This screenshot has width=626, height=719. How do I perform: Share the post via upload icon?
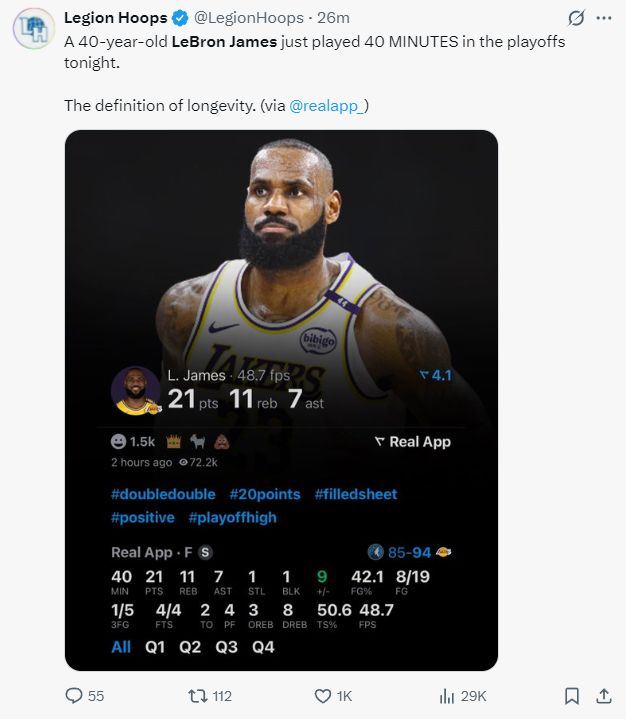coord(603,696)
